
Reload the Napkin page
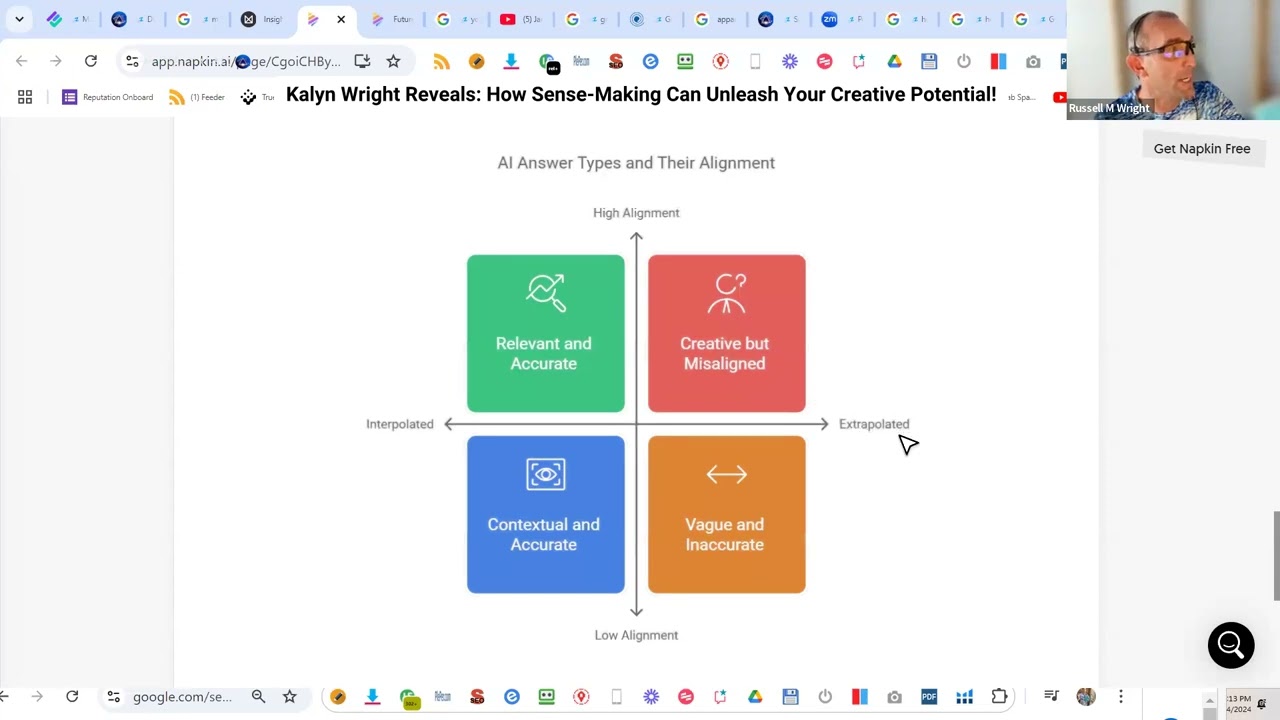91,62
